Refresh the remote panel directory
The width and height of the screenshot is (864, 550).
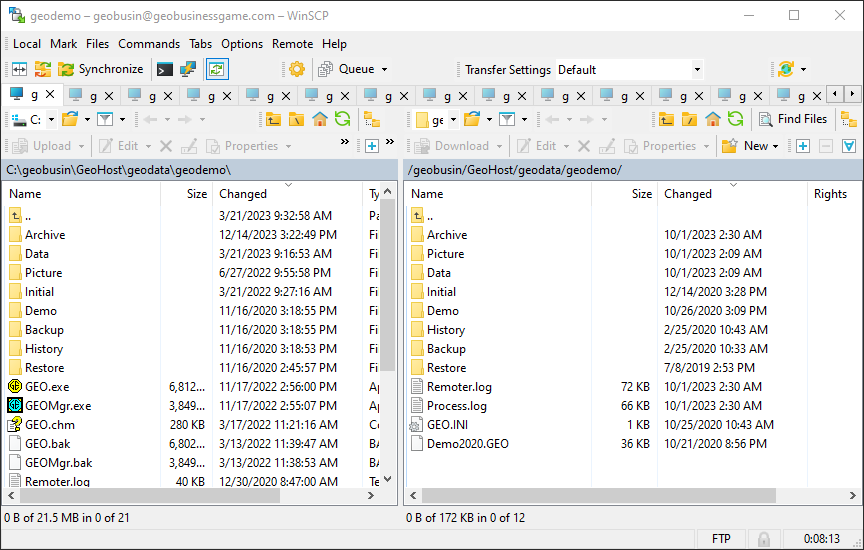[x=735, y=119]
